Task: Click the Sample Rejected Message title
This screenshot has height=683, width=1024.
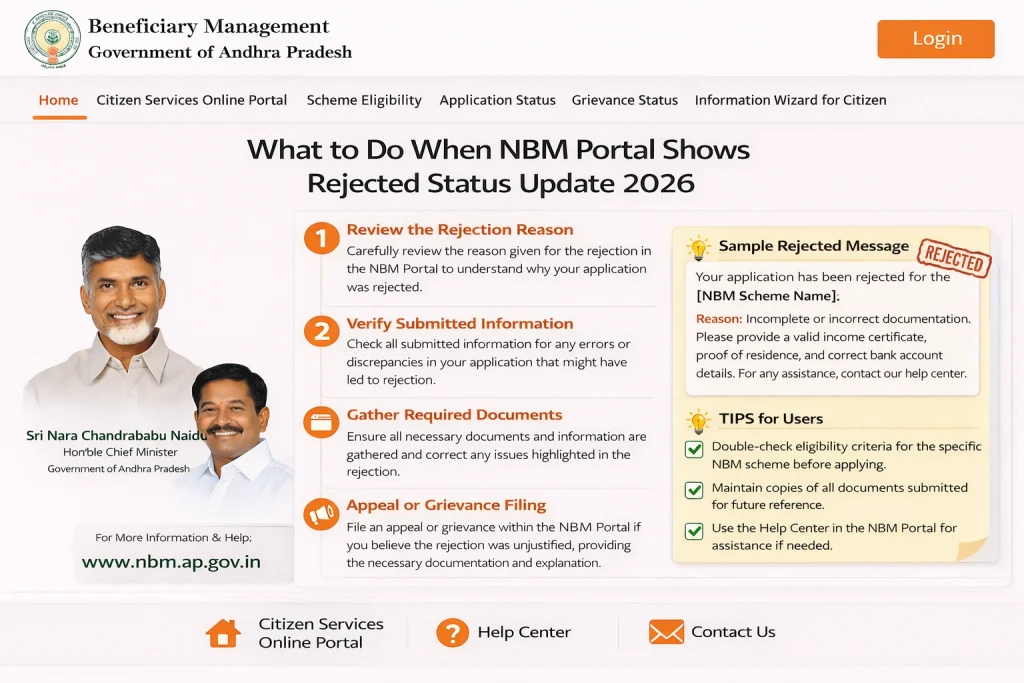Action: click(x=814, y=246)
